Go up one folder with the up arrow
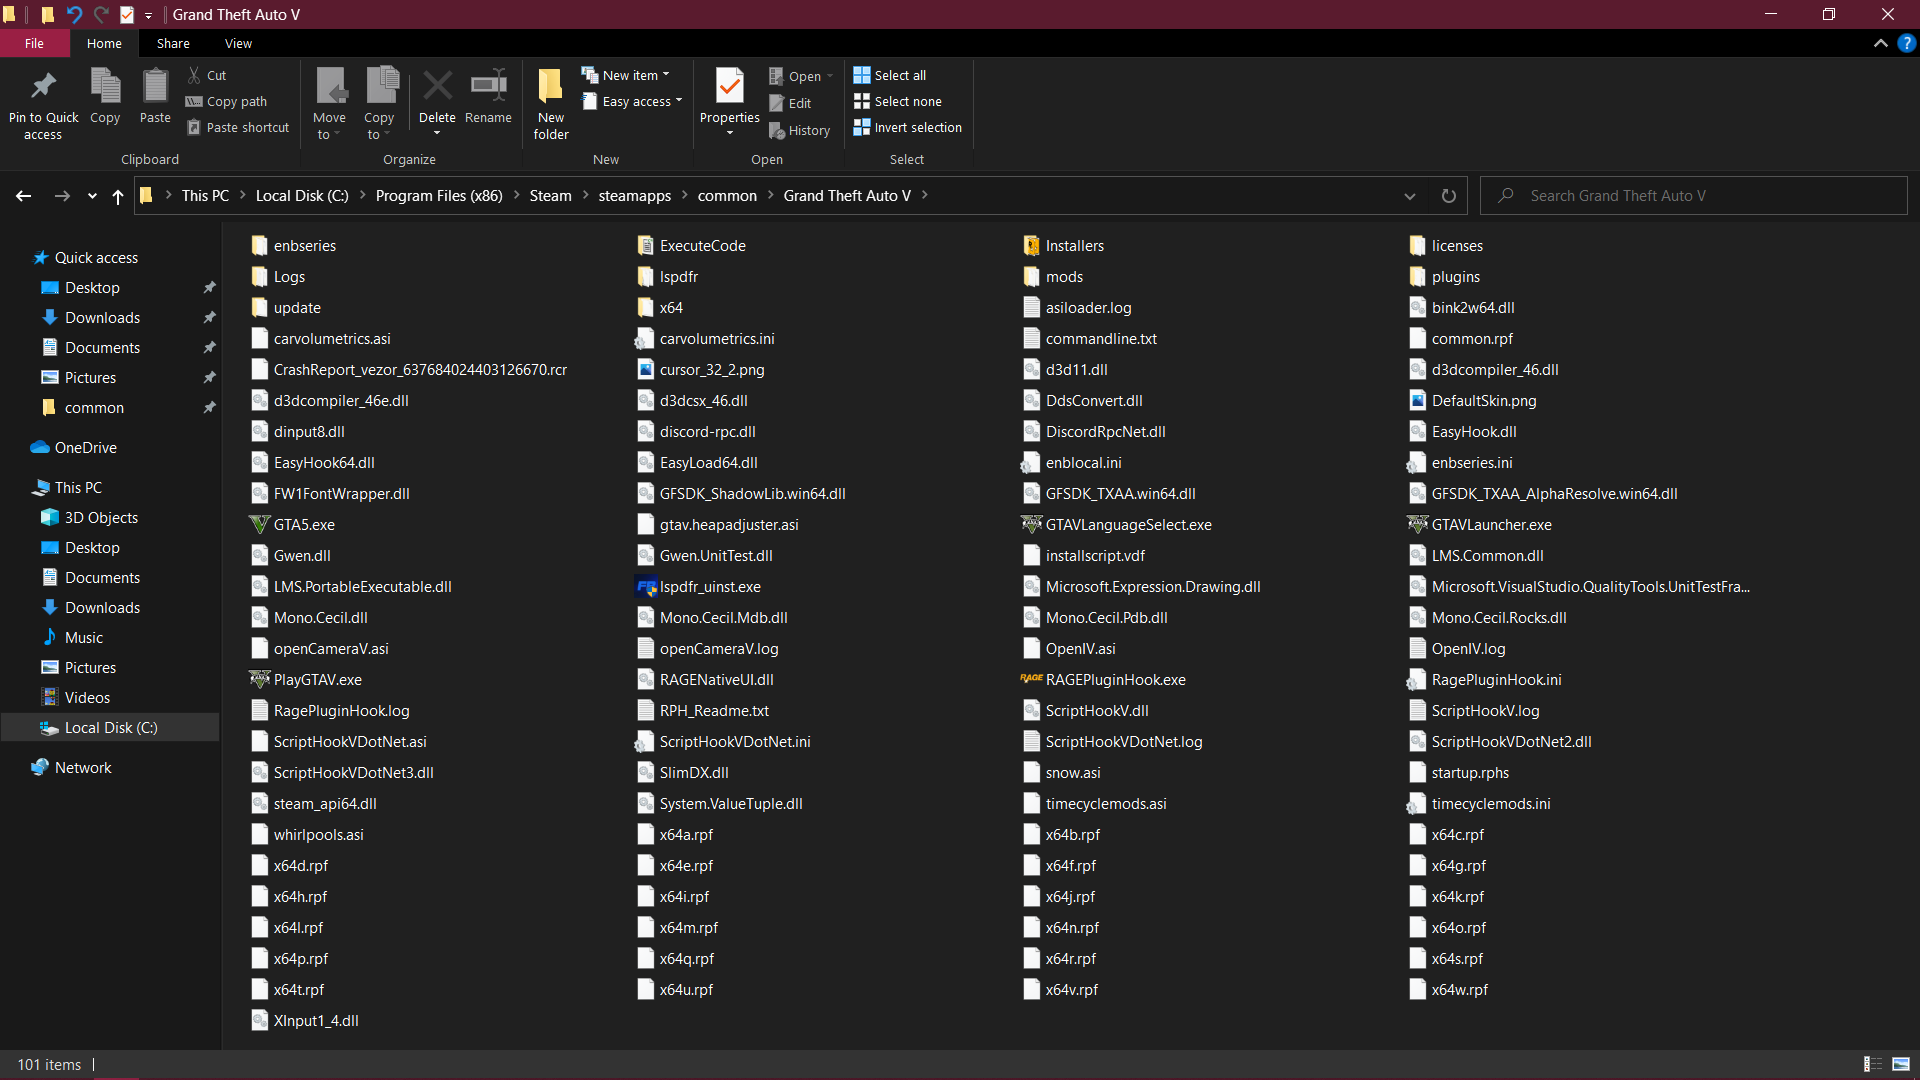 tap(118, 196)
